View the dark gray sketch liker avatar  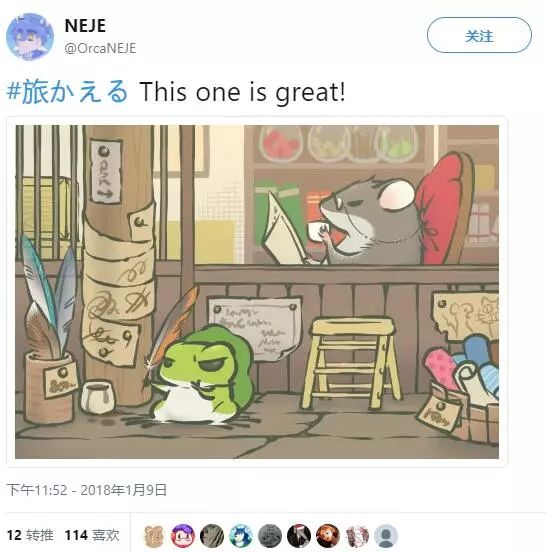pos(212,536)
